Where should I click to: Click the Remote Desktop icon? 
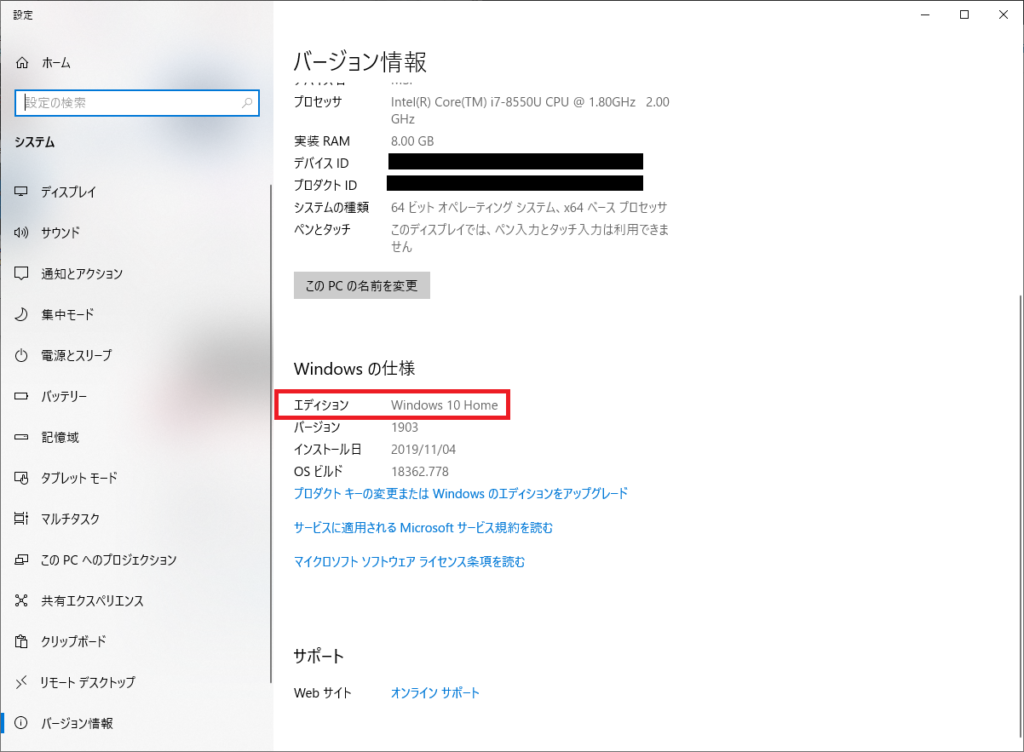point(21,682)
